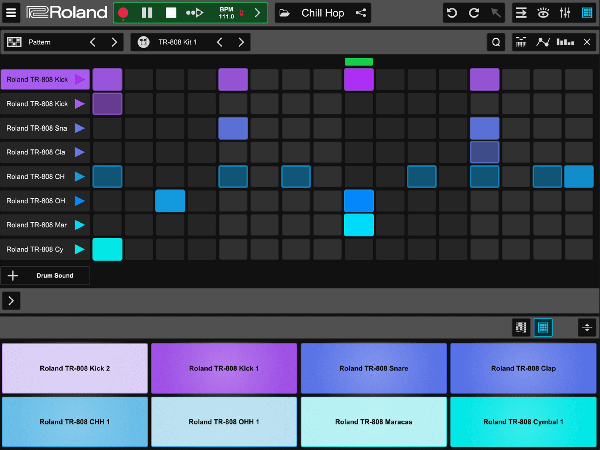This screenshot has height=450, width=600.
Task: Preview the Roland TR-808 Mar row sound
Action: (80, 225)
